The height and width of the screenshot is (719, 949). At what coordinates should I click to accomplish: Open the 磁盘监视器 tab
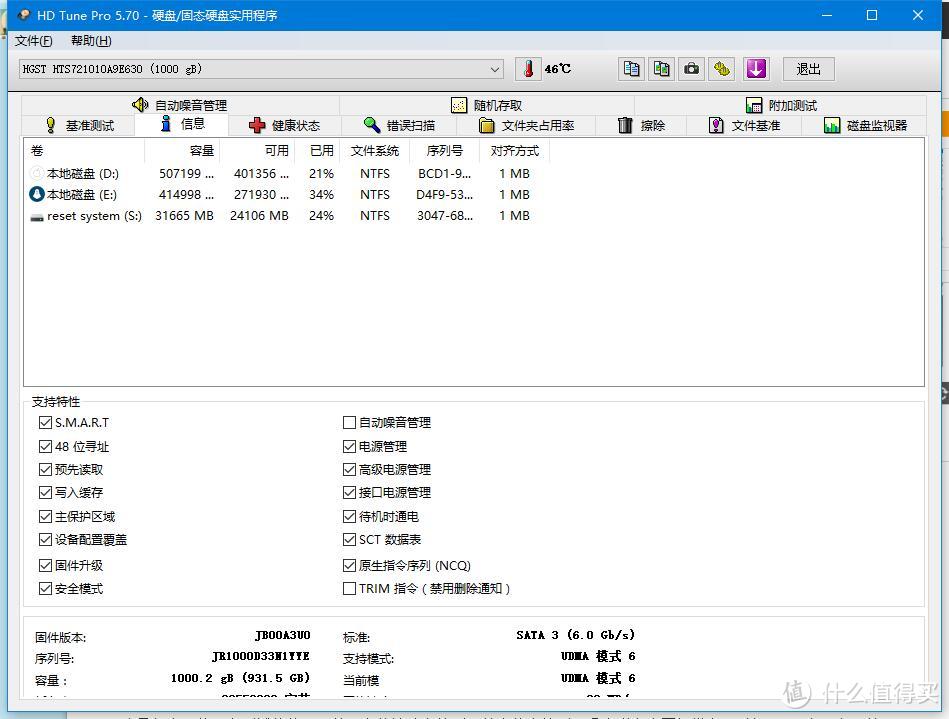tap(865, 125)
